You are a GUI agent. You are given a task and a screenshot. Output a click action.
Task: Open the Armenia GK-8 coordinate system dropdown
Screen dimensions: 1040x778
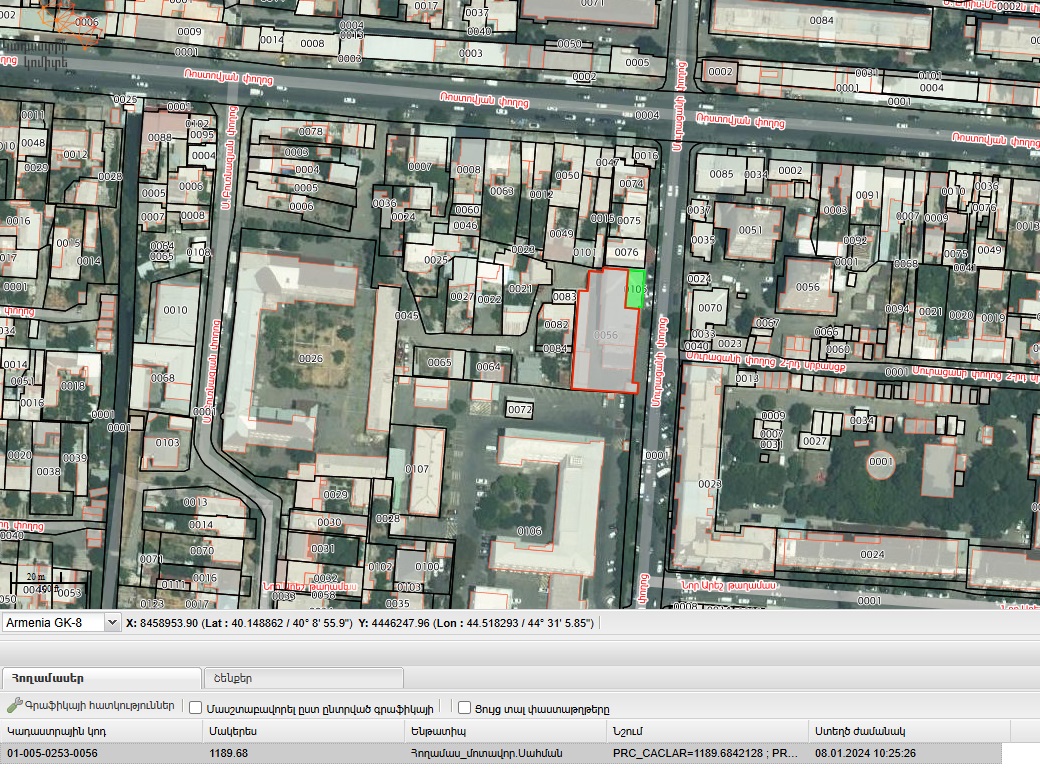pyautogui.click(x=112, y=623)
